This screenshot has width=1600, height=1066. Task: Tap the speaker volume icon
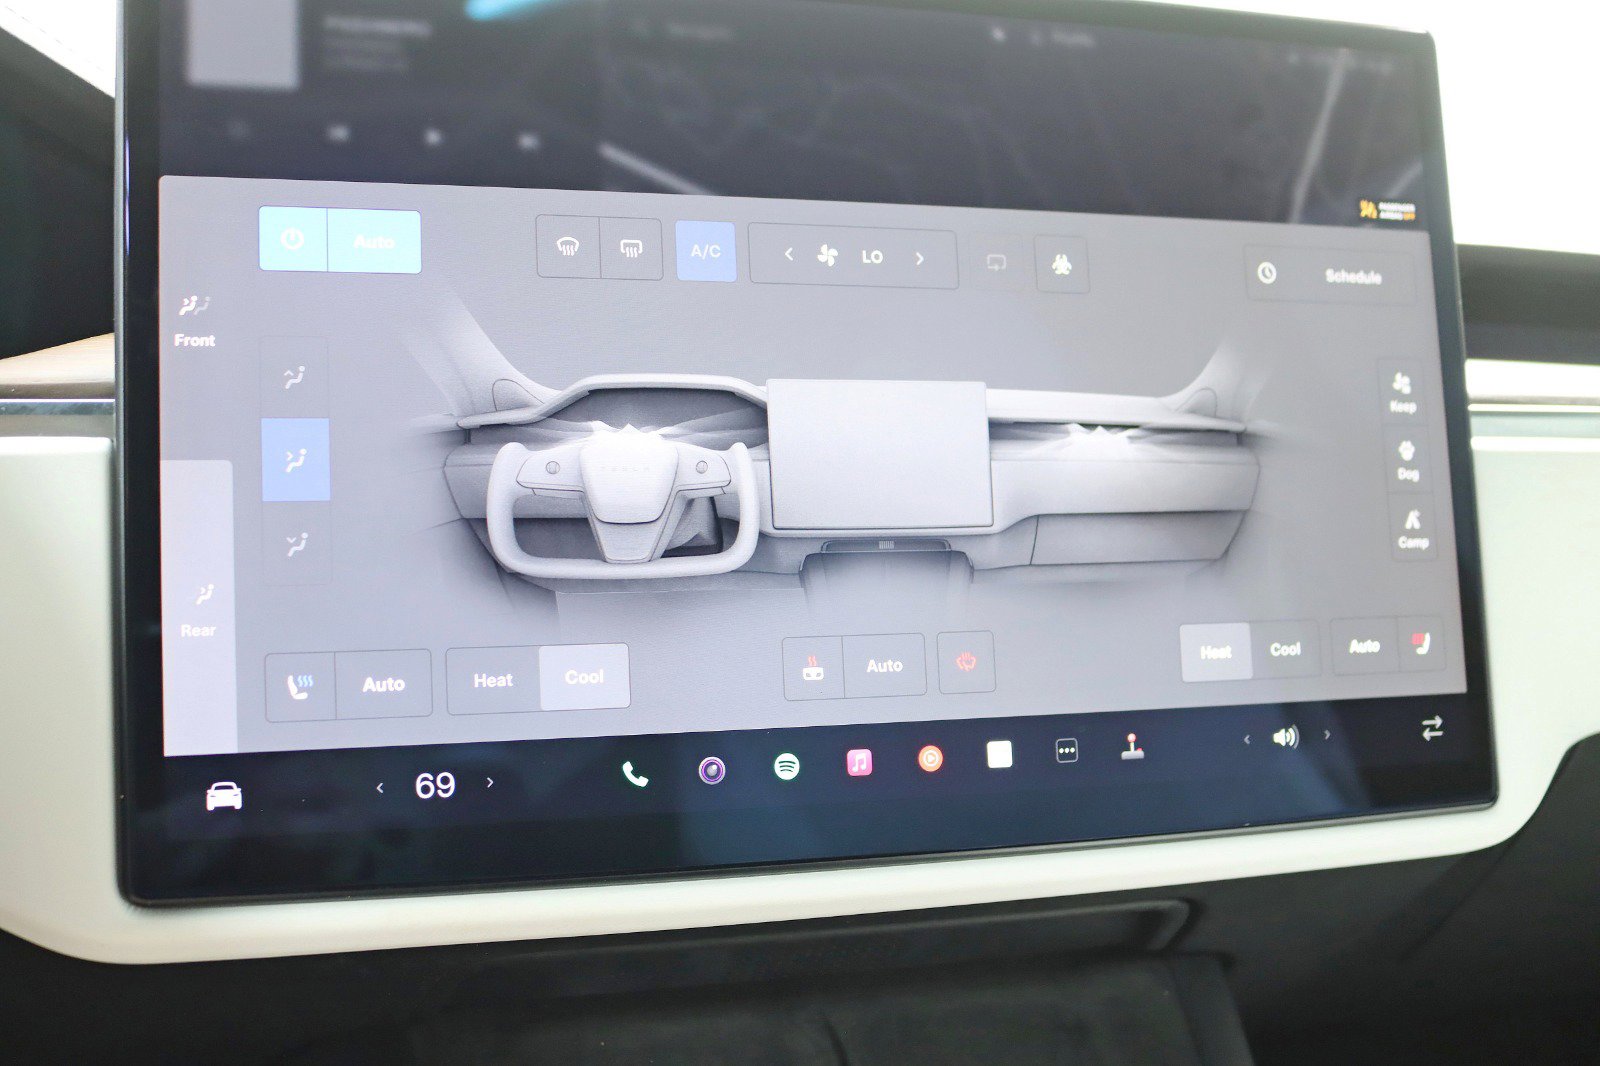[x=1286, y=737]
